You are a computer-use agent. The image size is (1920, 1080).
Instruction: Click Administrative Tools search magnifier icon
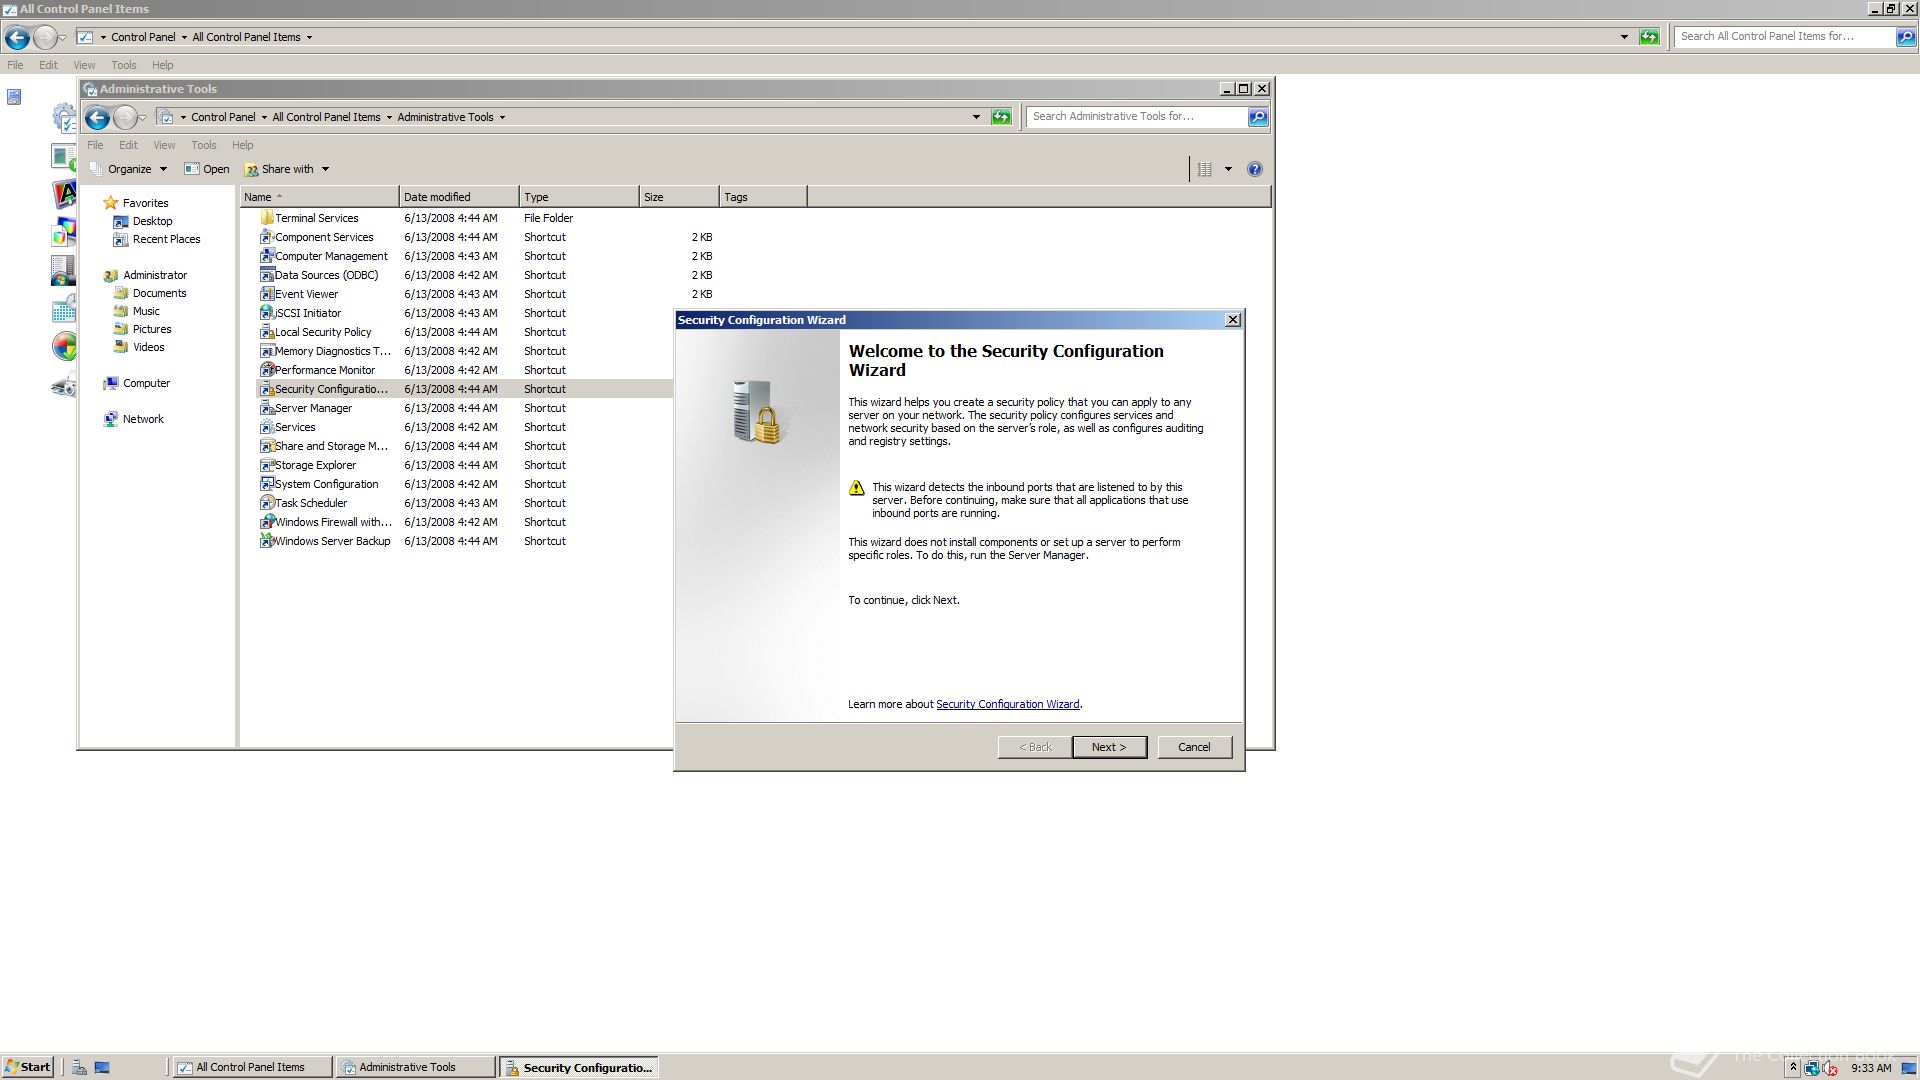pos(1258,117)
